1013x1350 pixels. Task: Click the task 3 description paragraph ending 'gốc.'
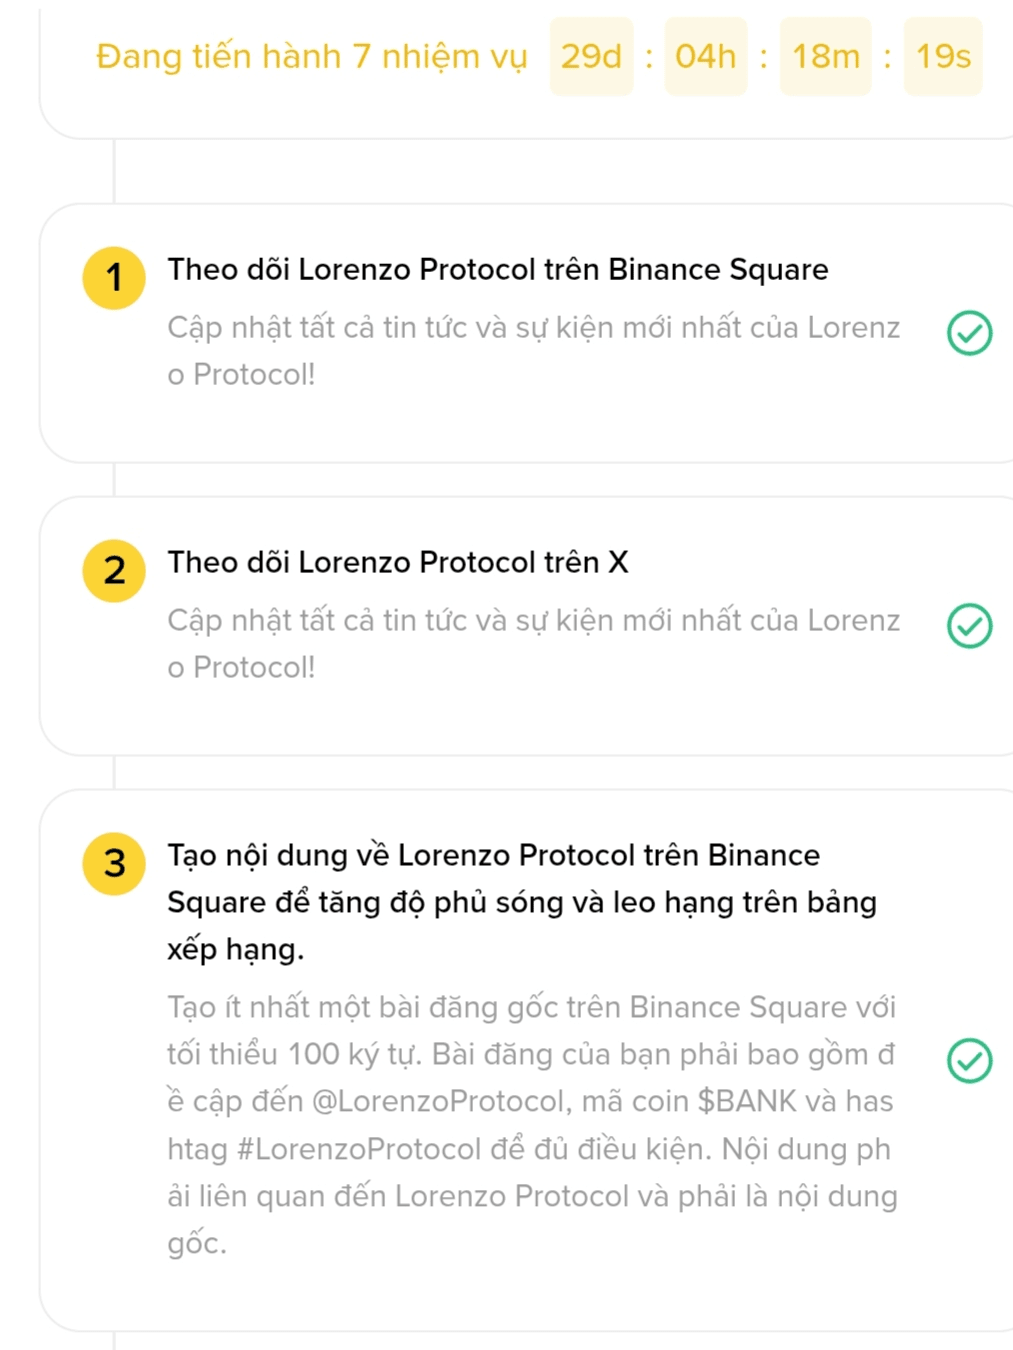pos(532,1125)
